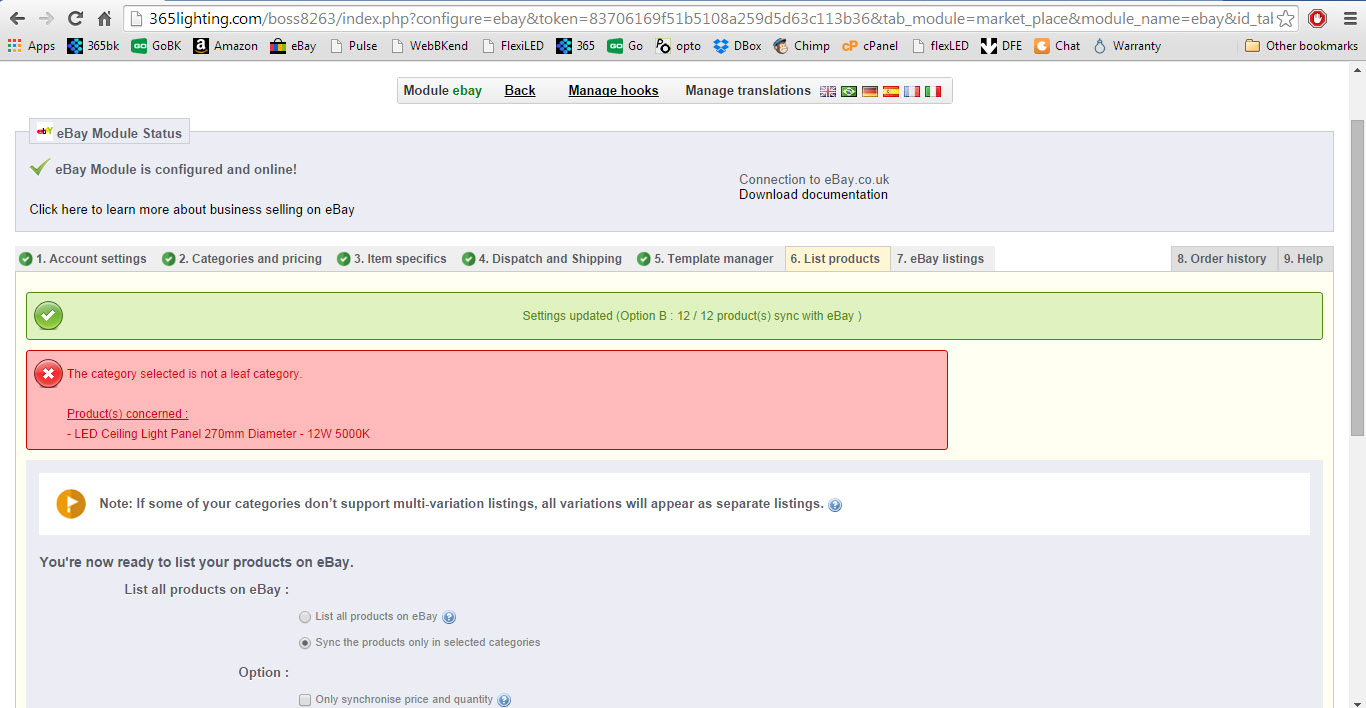The image size is (1366, 708).
Task: Expand the Other bookmarks folder
Action: [1301, 46]
